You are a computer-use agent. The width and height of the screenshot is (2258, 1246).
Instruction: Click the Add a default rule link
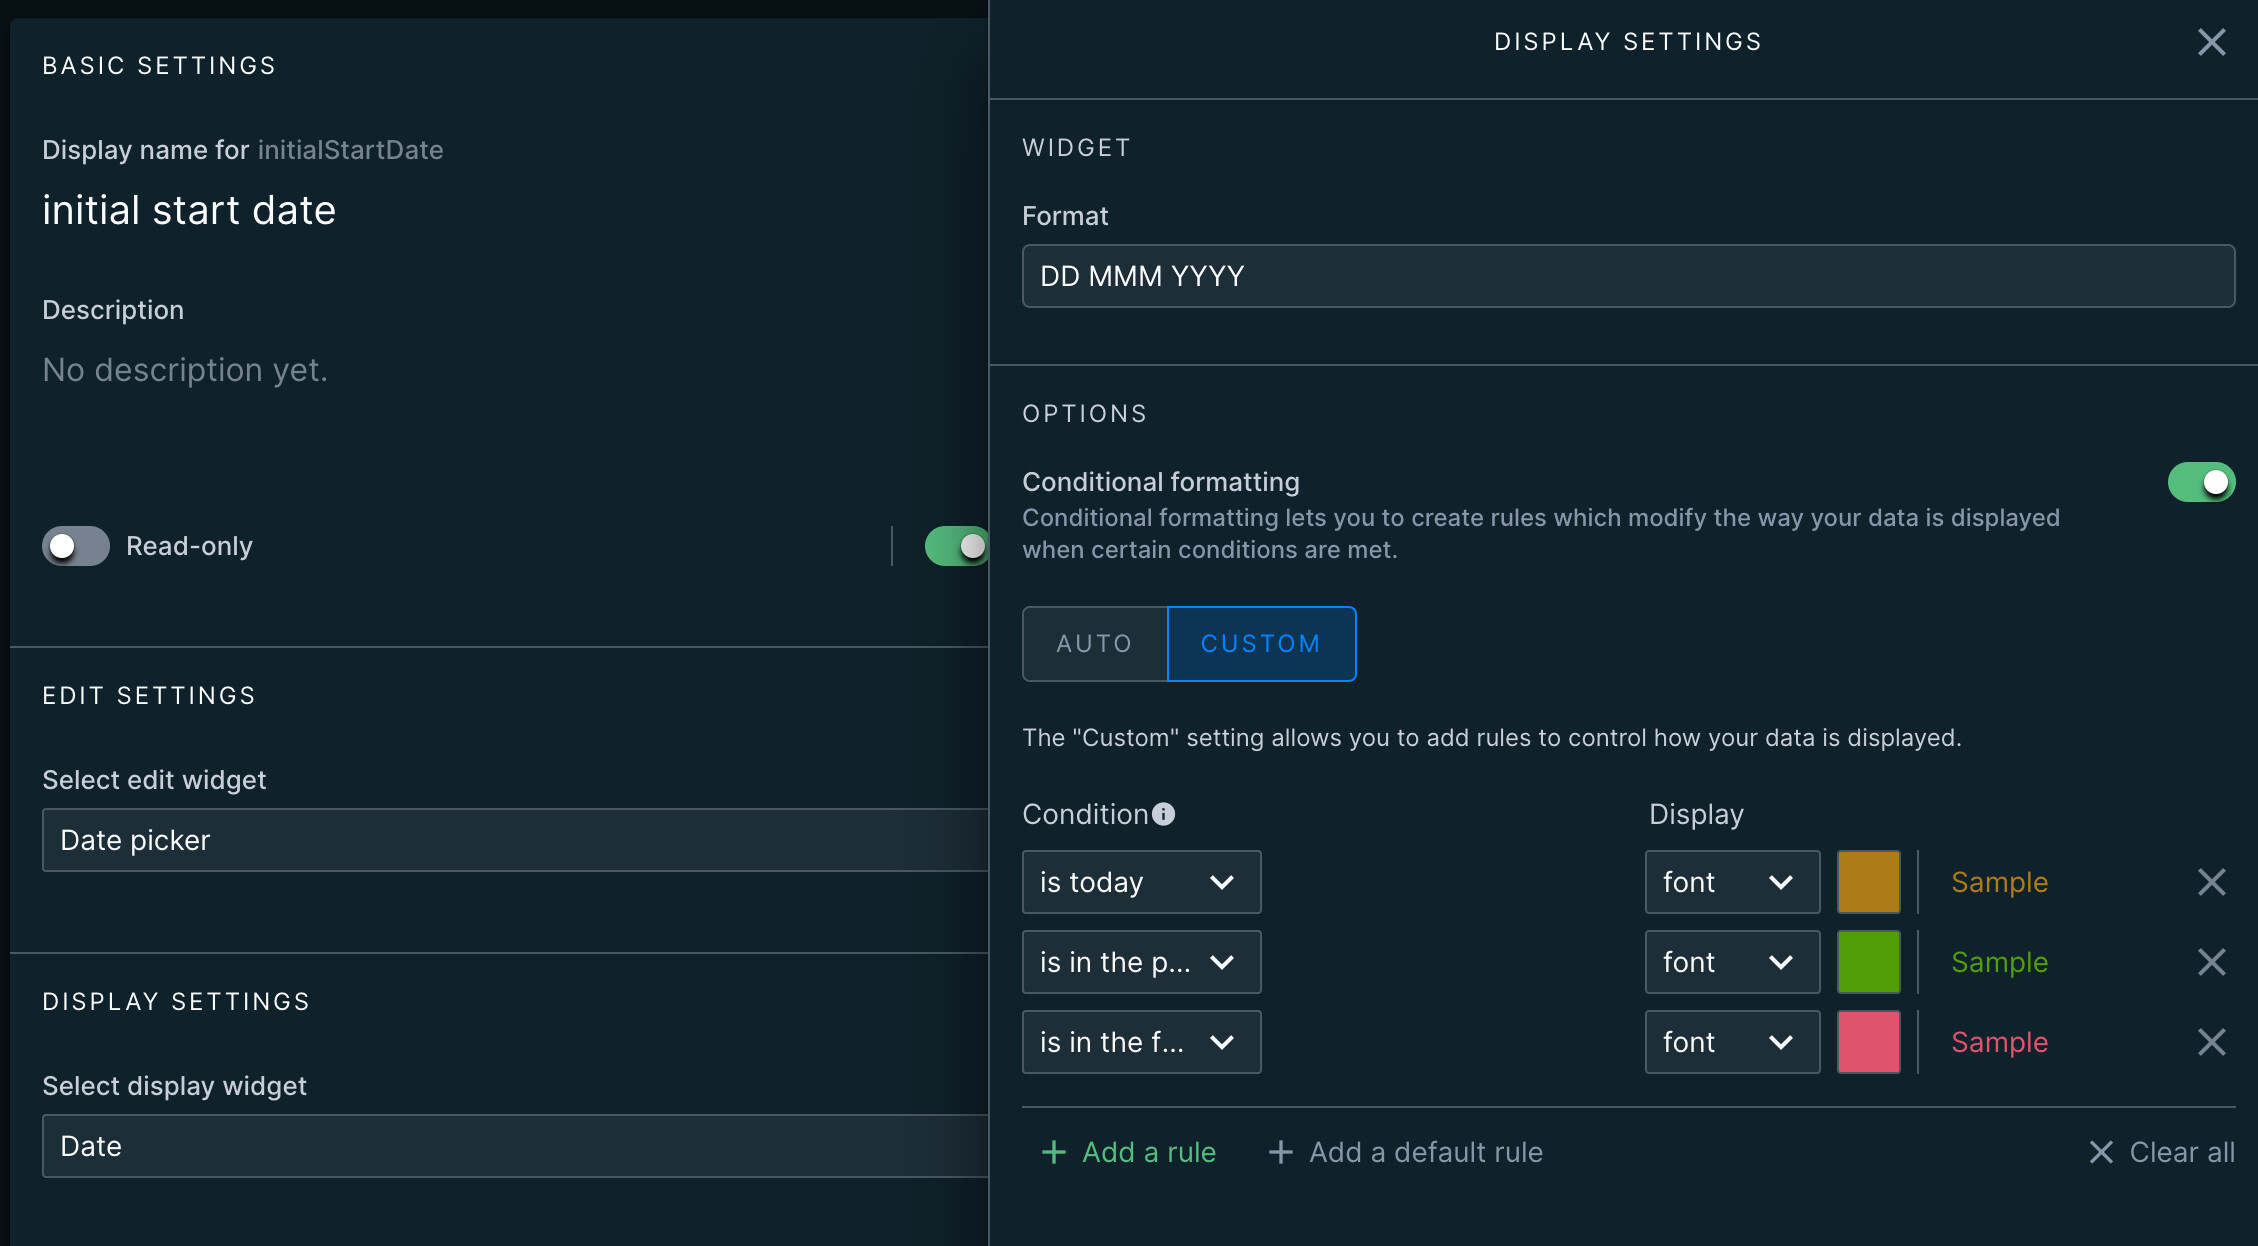tap(1425, 1152)
